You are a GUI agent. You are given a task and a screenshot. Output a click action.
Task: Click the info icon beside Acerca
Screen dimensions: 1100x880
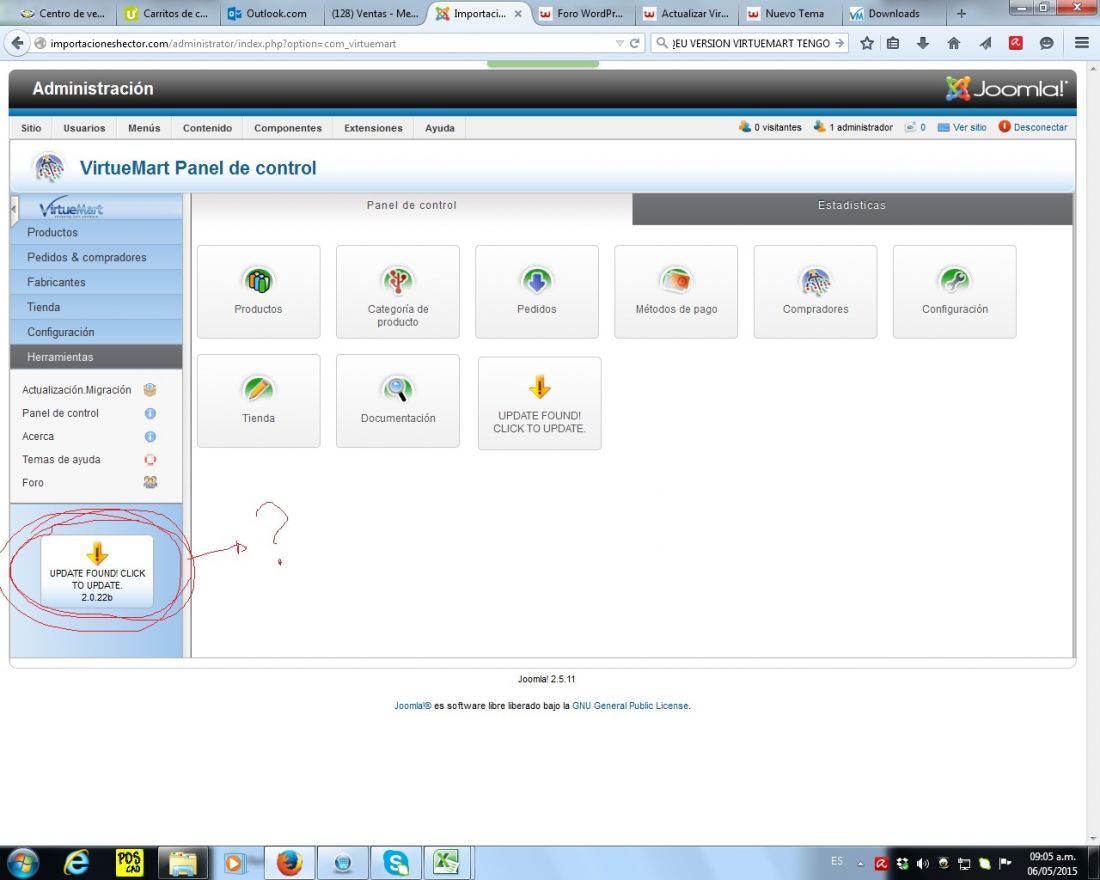click(x=150, y=436)
